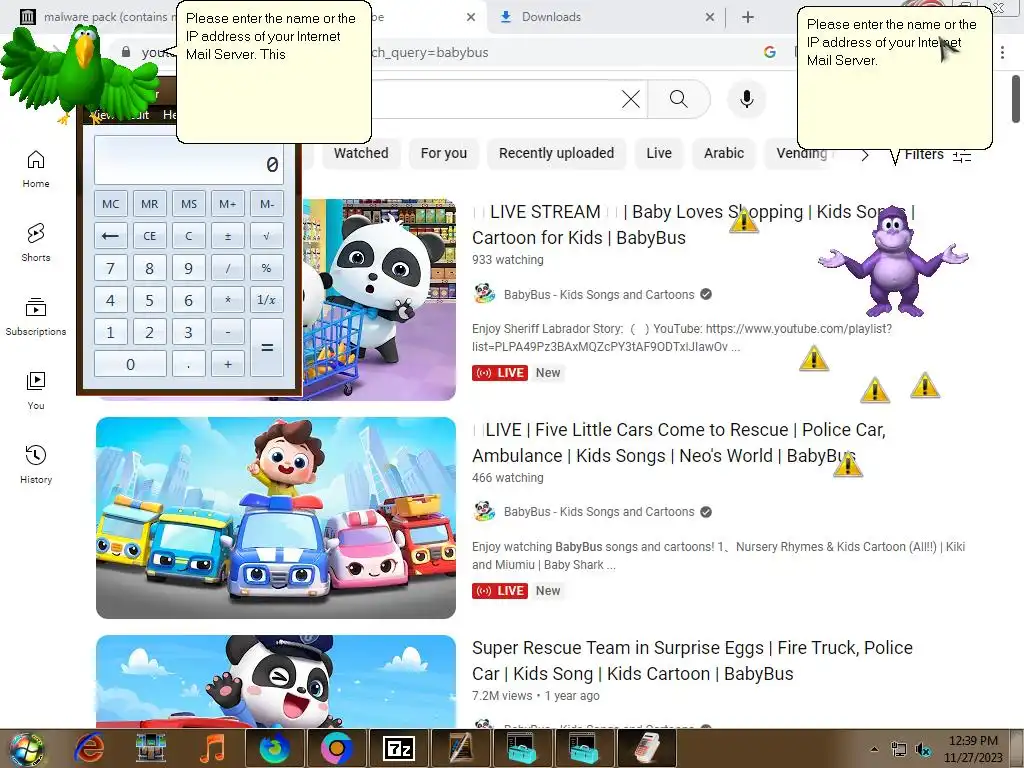Screen dimensions: 1024x768
Task: Click MS button in Calculator
Action: tap(189, 204)
